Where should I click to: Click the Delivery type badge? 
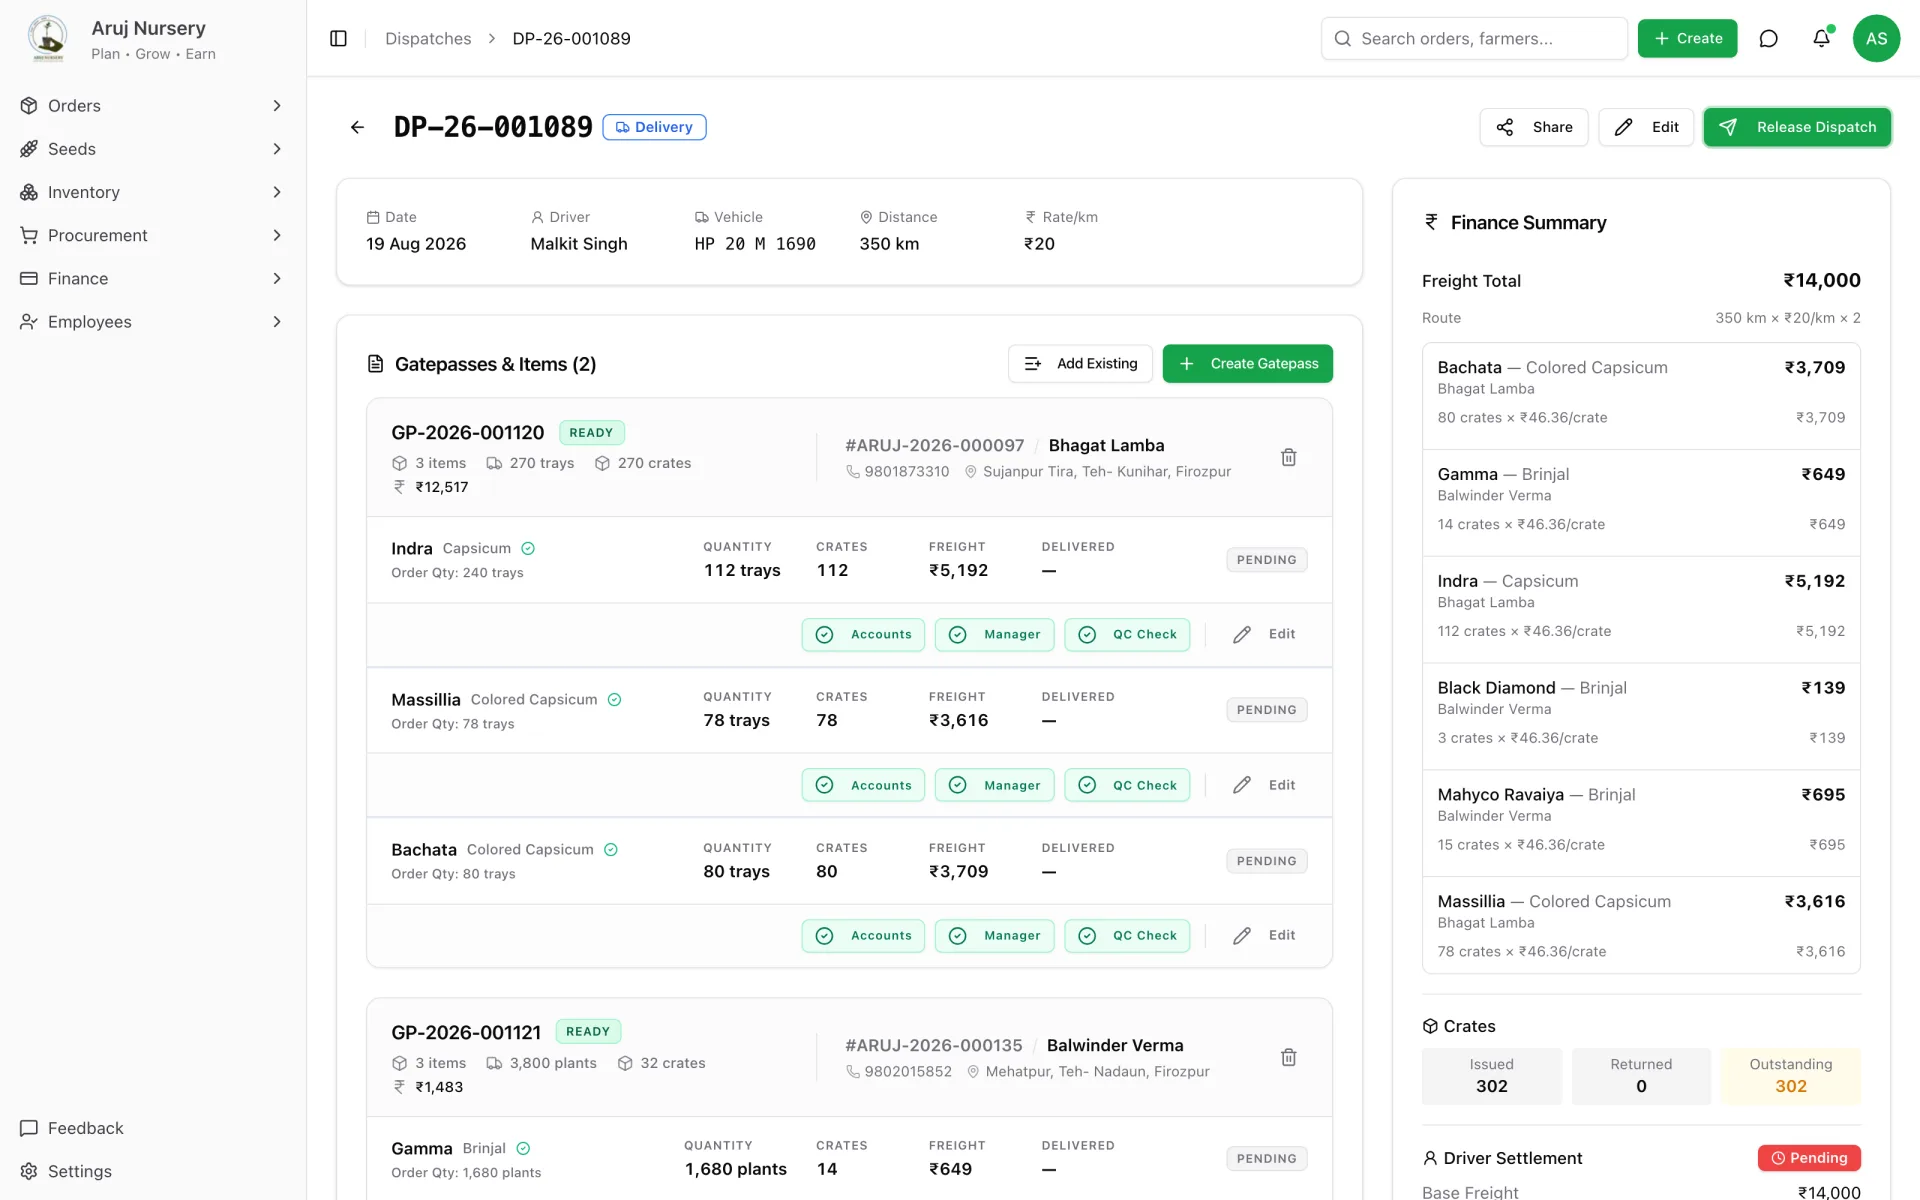(x=654, y=127)
